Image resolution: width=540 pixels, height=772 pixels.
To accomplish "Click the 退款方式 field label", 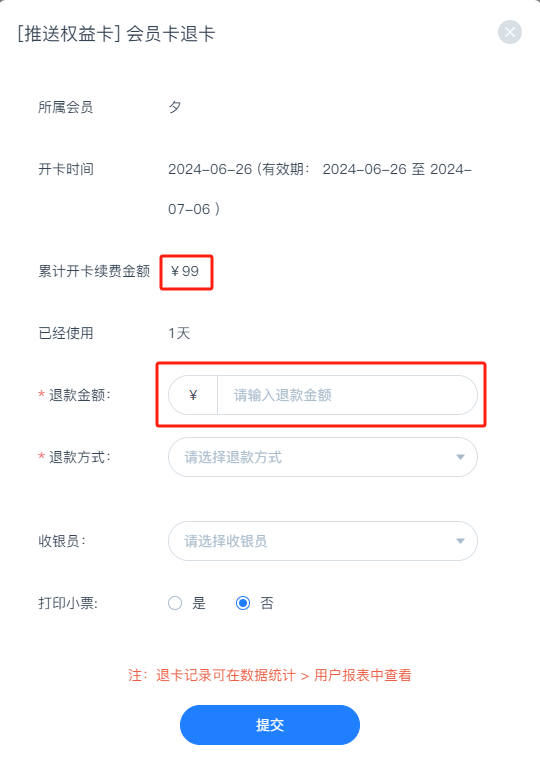I will [80, 457].
